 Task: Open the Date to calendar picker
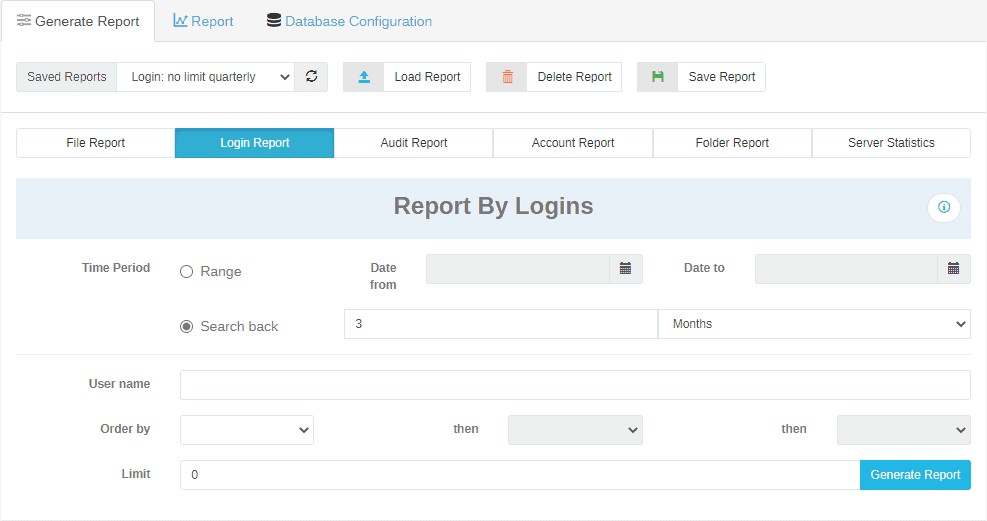pyautogui.click(x=953, y=269)
